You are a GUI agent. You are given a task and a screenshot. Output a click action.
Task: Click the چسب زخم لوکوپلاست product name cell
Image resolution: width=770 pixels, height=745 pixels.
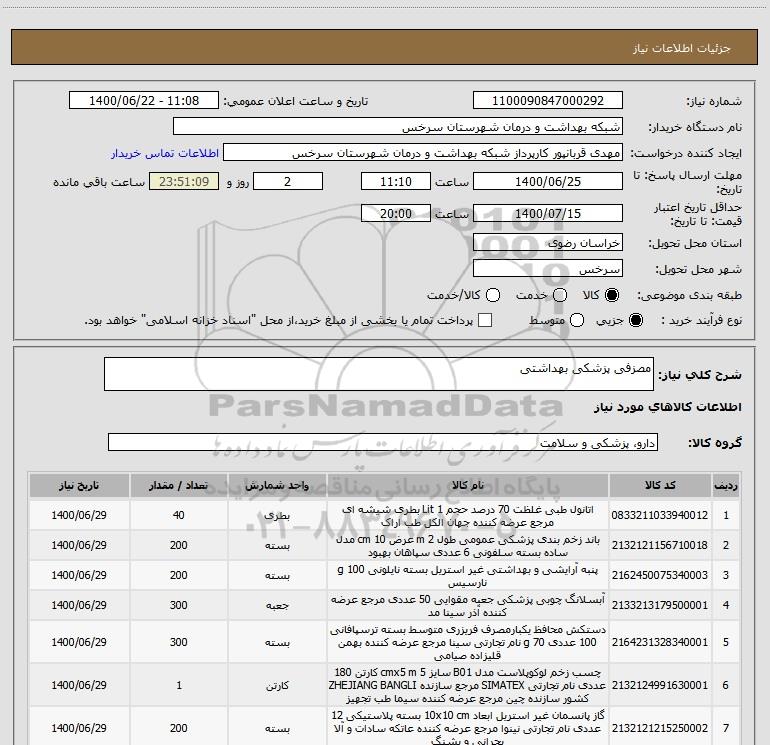coord(468,685)
